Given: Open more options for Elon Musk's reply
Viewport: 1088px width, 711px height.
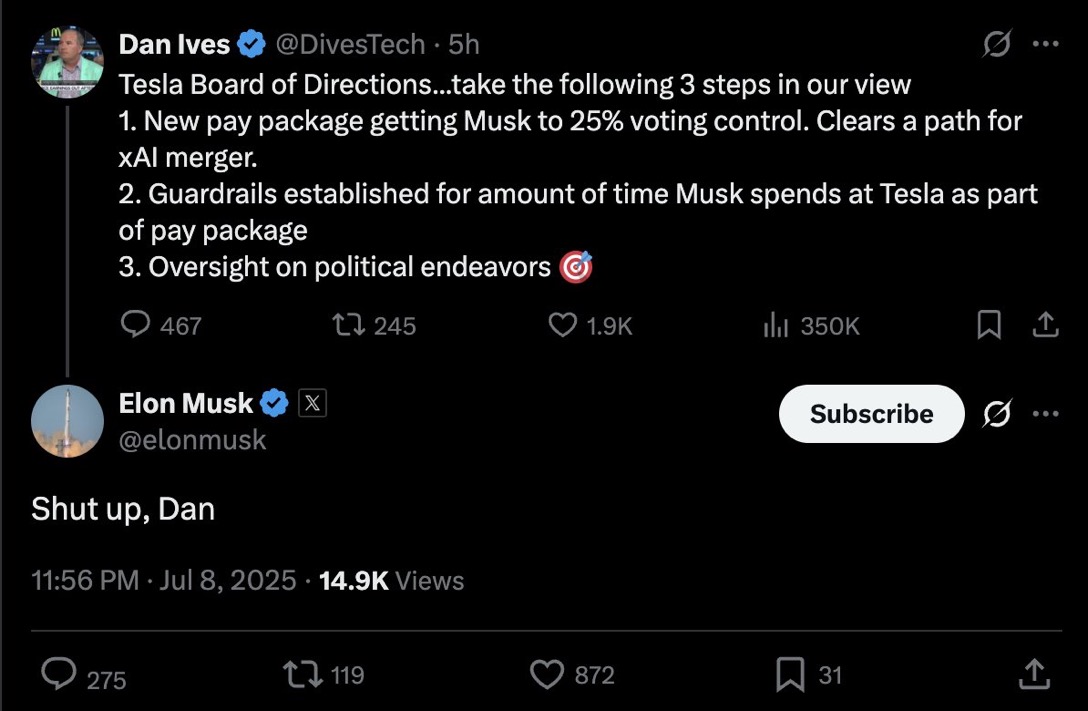Looking at the screenshot, I should (1046, 413).
